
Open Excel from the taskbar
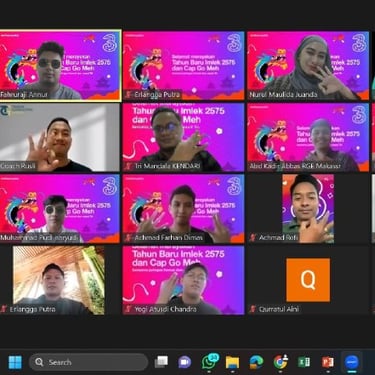coord(304,362)
